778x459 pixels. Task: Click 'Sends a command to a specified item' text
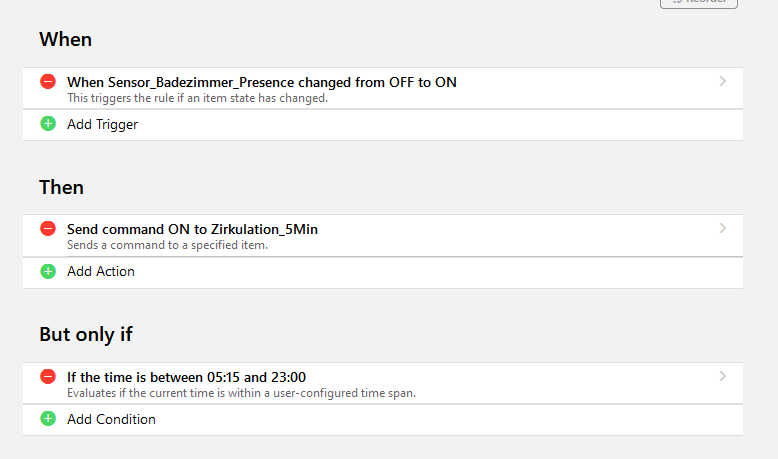pos(167,245)
